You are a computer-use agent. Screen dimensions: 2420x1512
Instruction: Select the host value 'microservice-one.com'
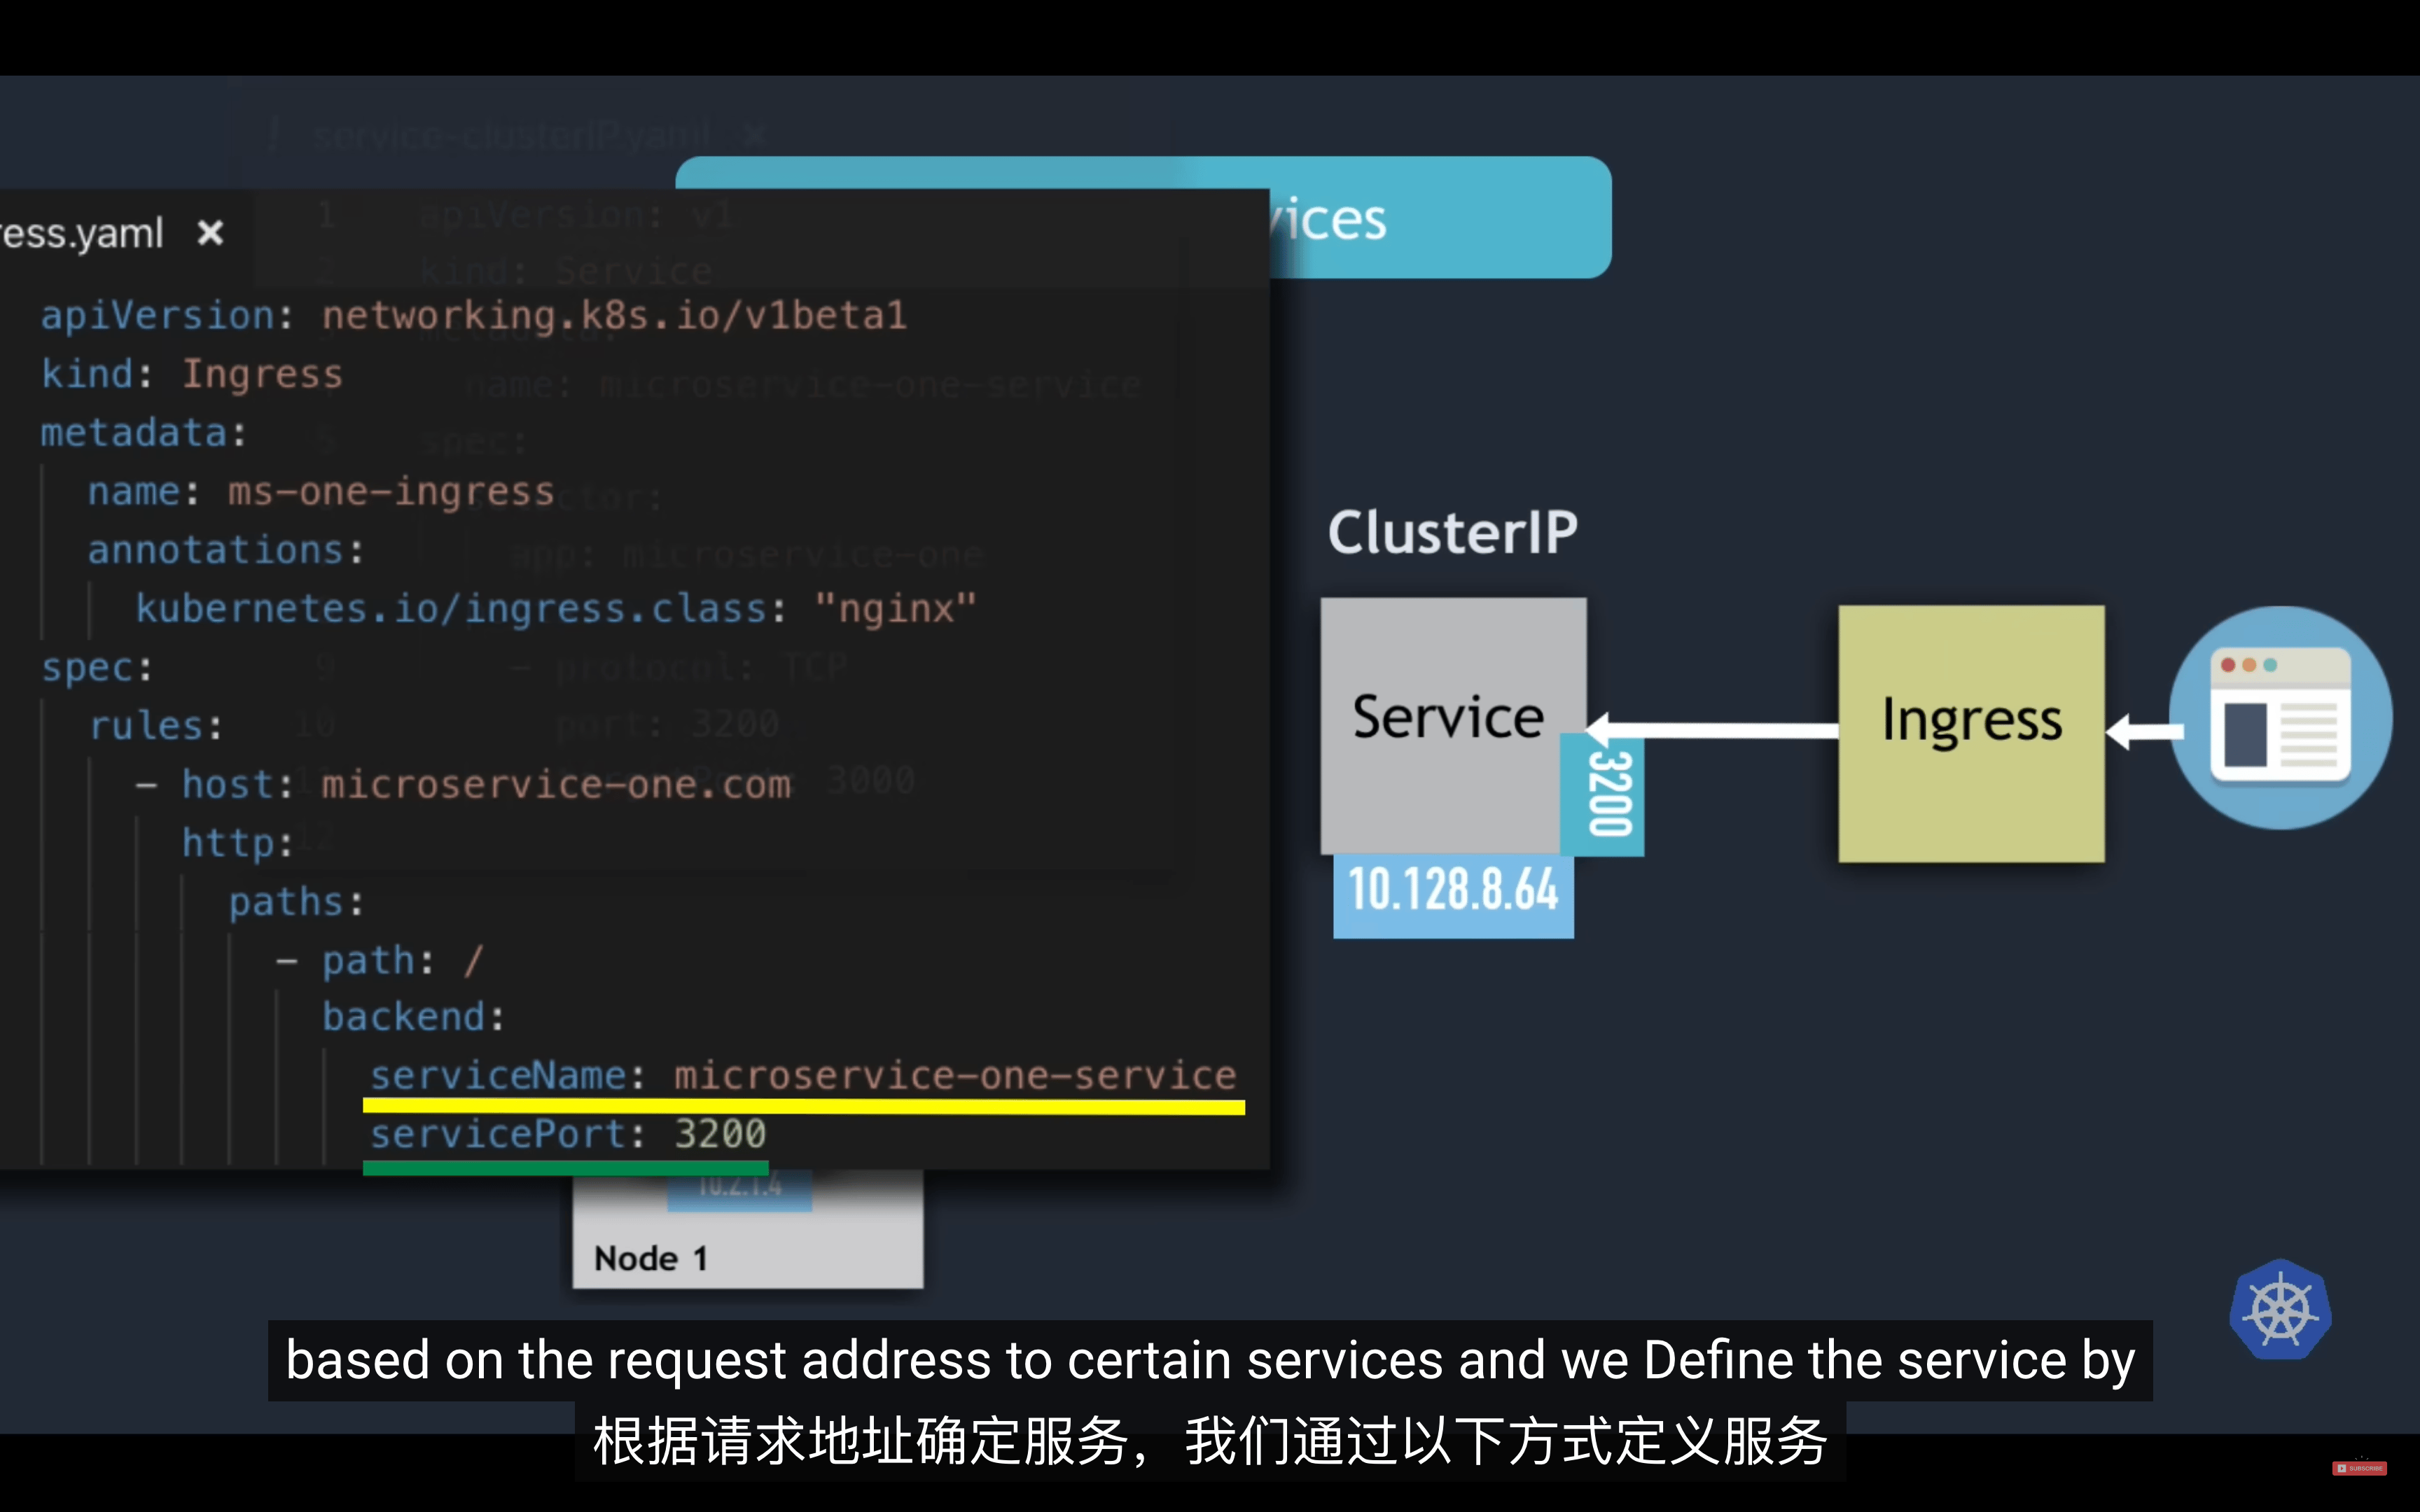[x=556, y=785]
